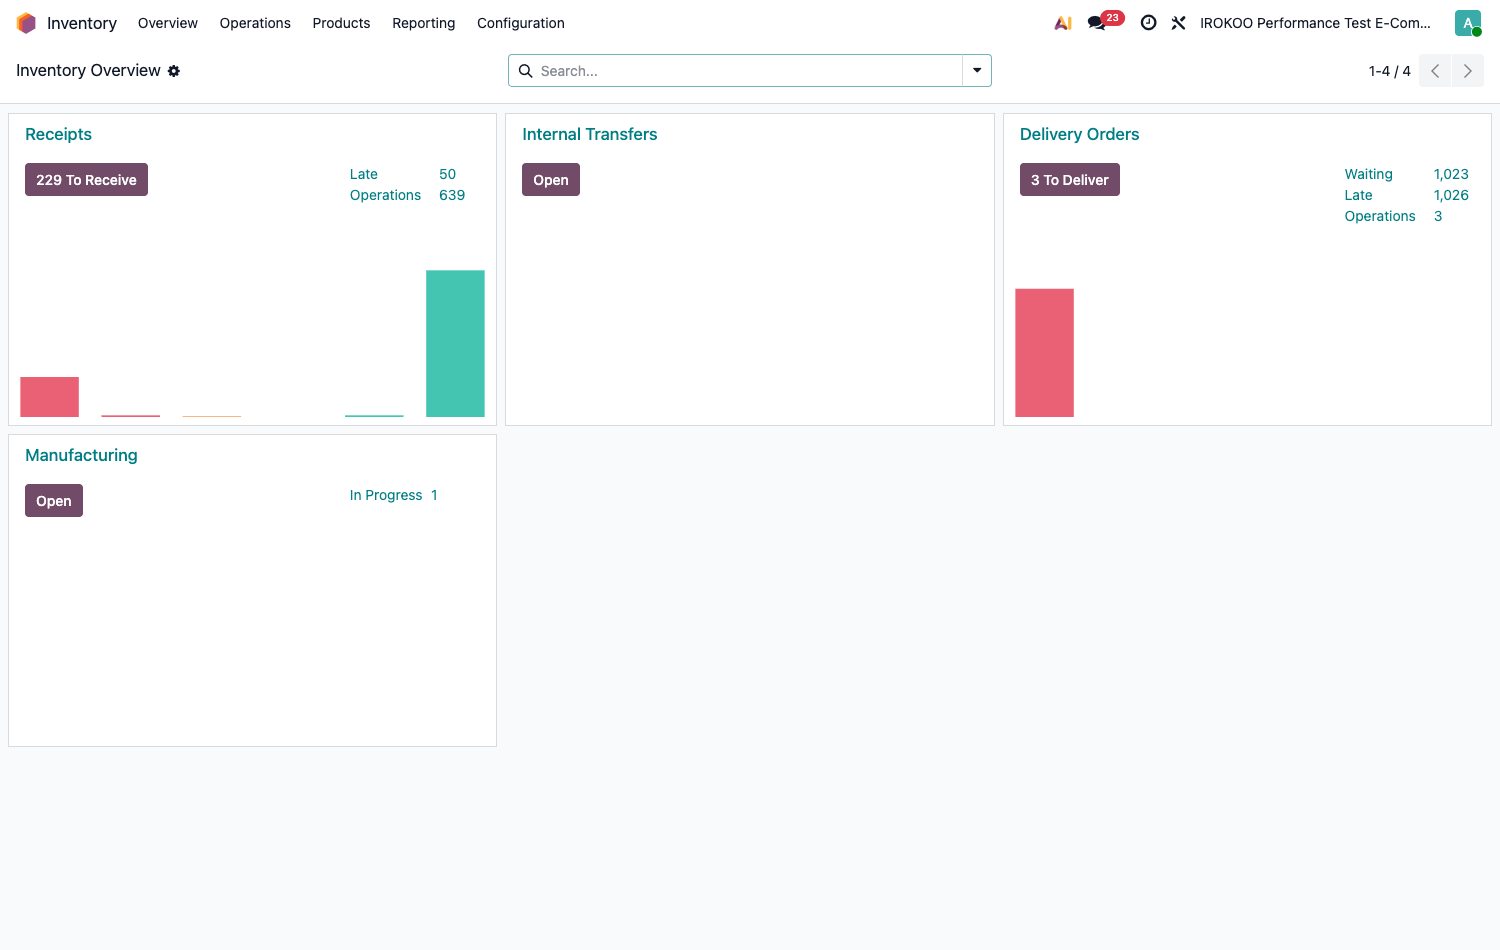Go to previous page arrow
This screenshot has width=1500, height=950.
tap(1435, 71)
